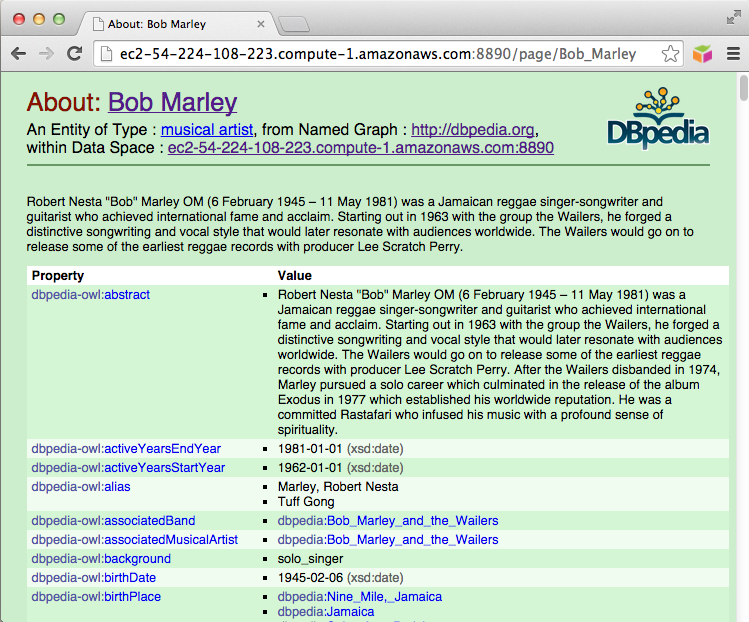The width and height of the screenshot is (749, 622).
Task: Click the browser back arrow button
Action: click(18, 54)
